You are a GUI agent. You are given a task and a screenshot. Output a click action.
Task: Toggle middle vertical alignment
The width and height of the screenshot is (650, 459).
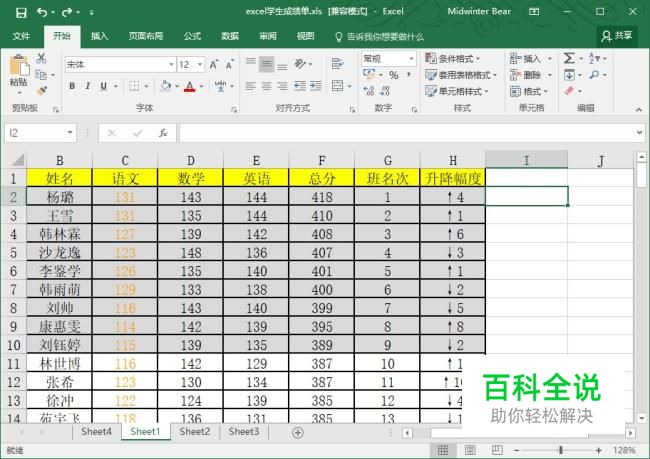tap(267, 63)
